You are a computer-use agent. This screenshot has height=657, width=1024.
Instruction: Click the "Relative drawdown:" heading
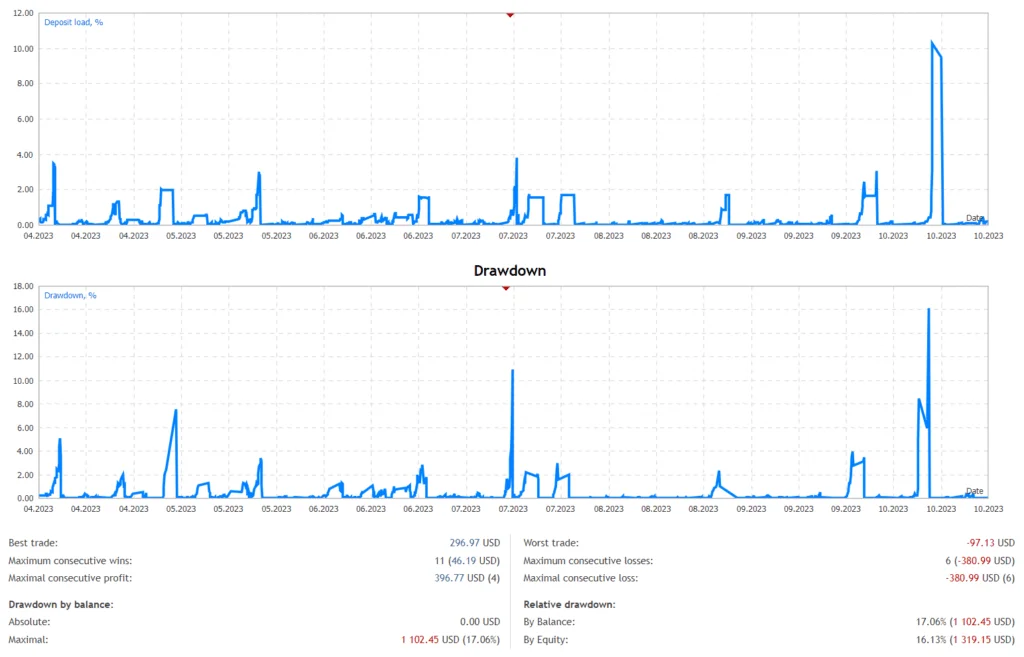[570, 603]
